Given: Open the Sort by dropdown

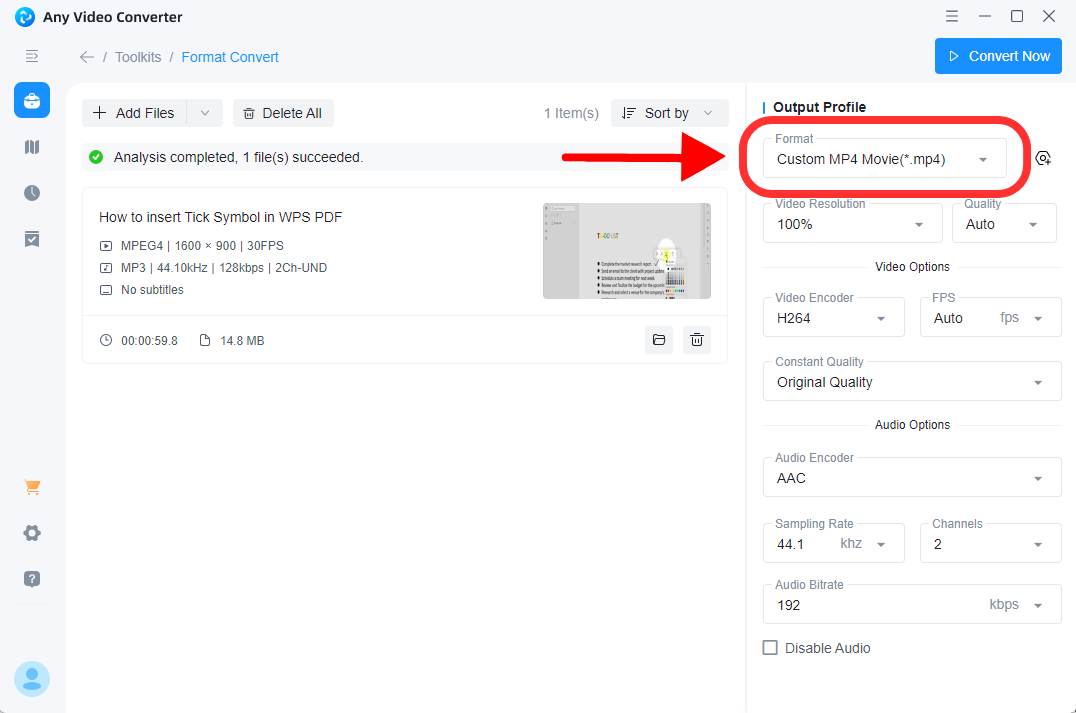Looking at the screenshot, I should pos(669,113).
